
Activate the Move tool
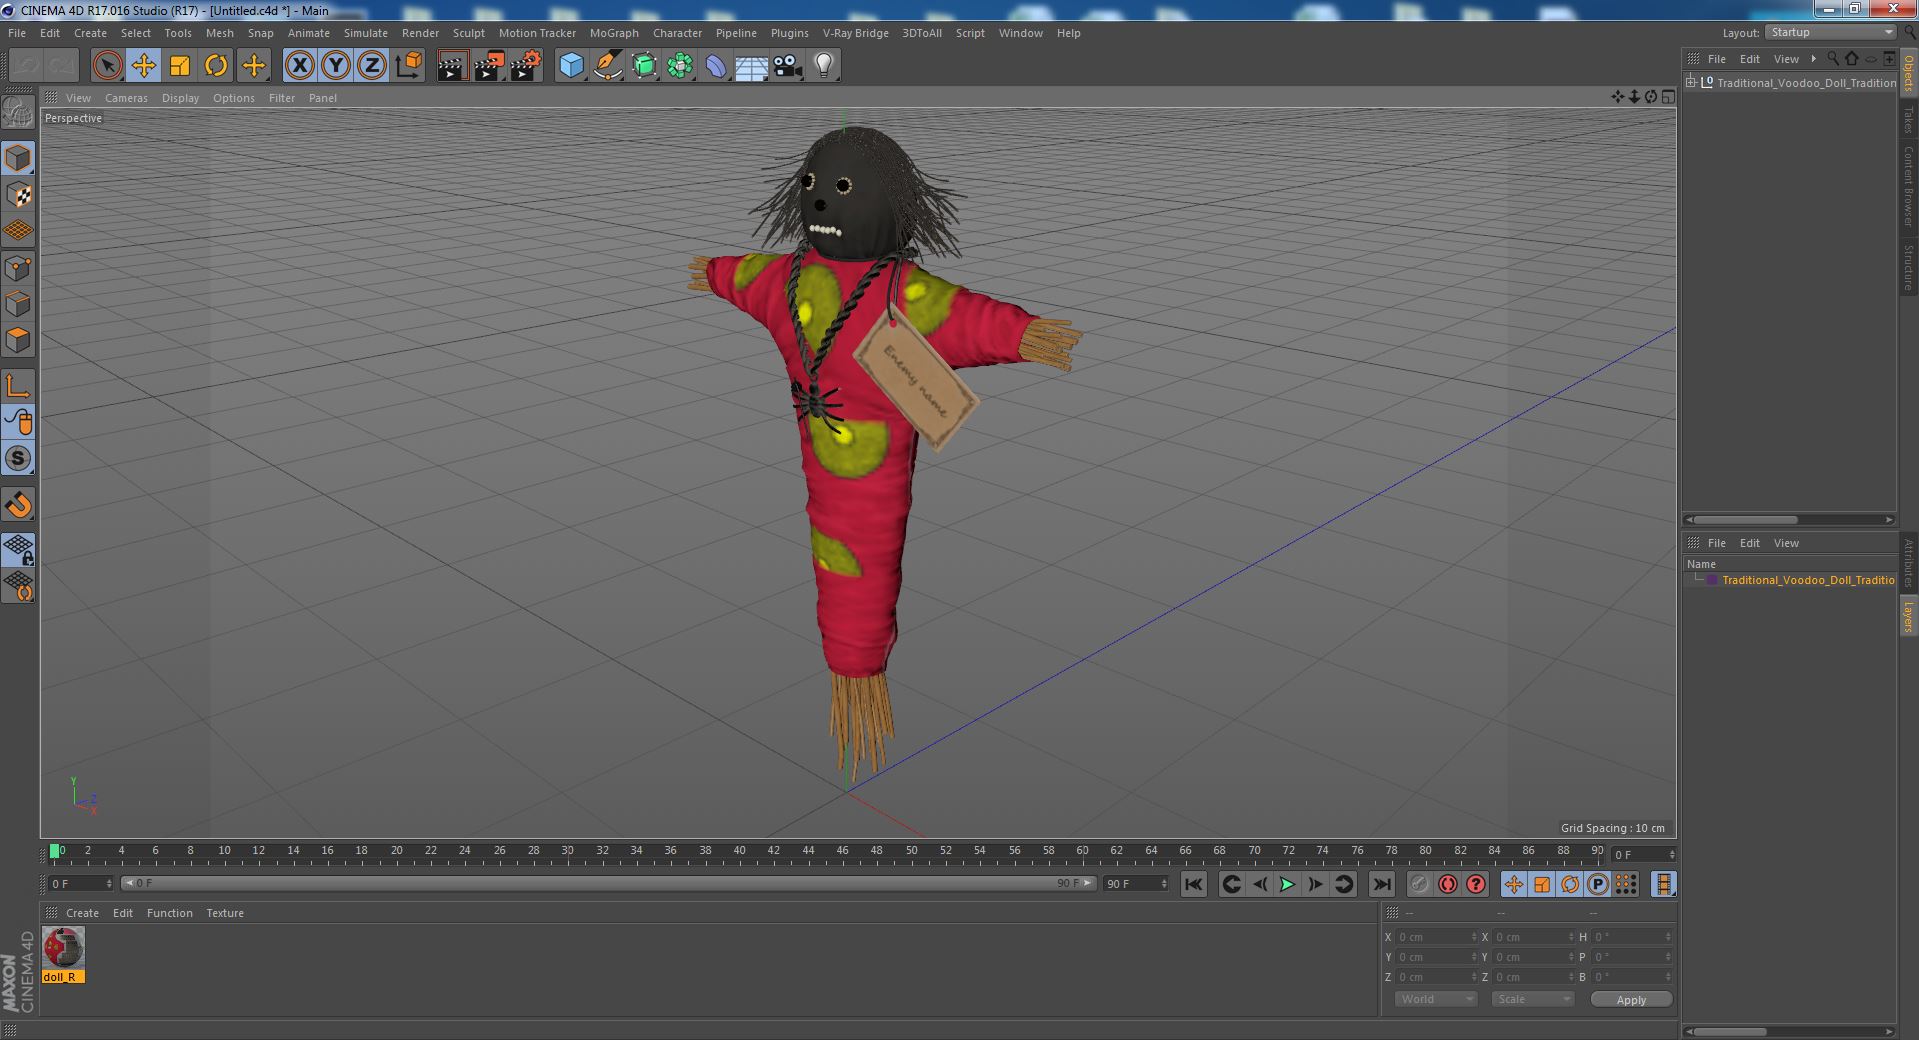[143, 66]
